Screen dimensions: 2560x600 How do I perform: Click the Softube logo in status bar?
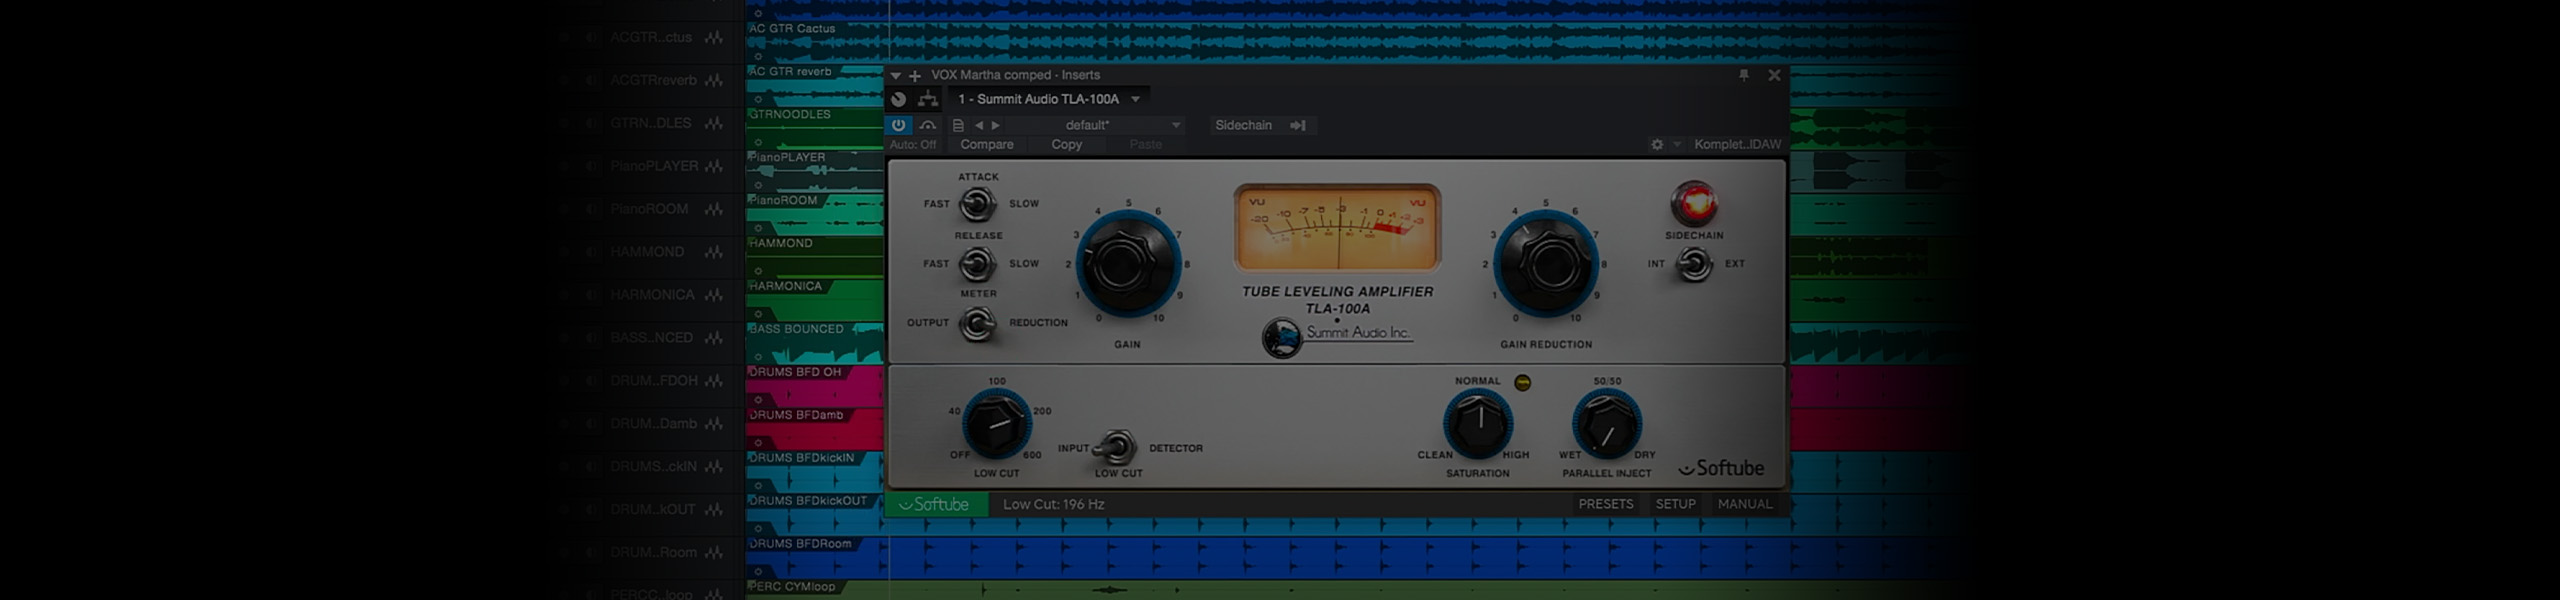pos(935,504)
